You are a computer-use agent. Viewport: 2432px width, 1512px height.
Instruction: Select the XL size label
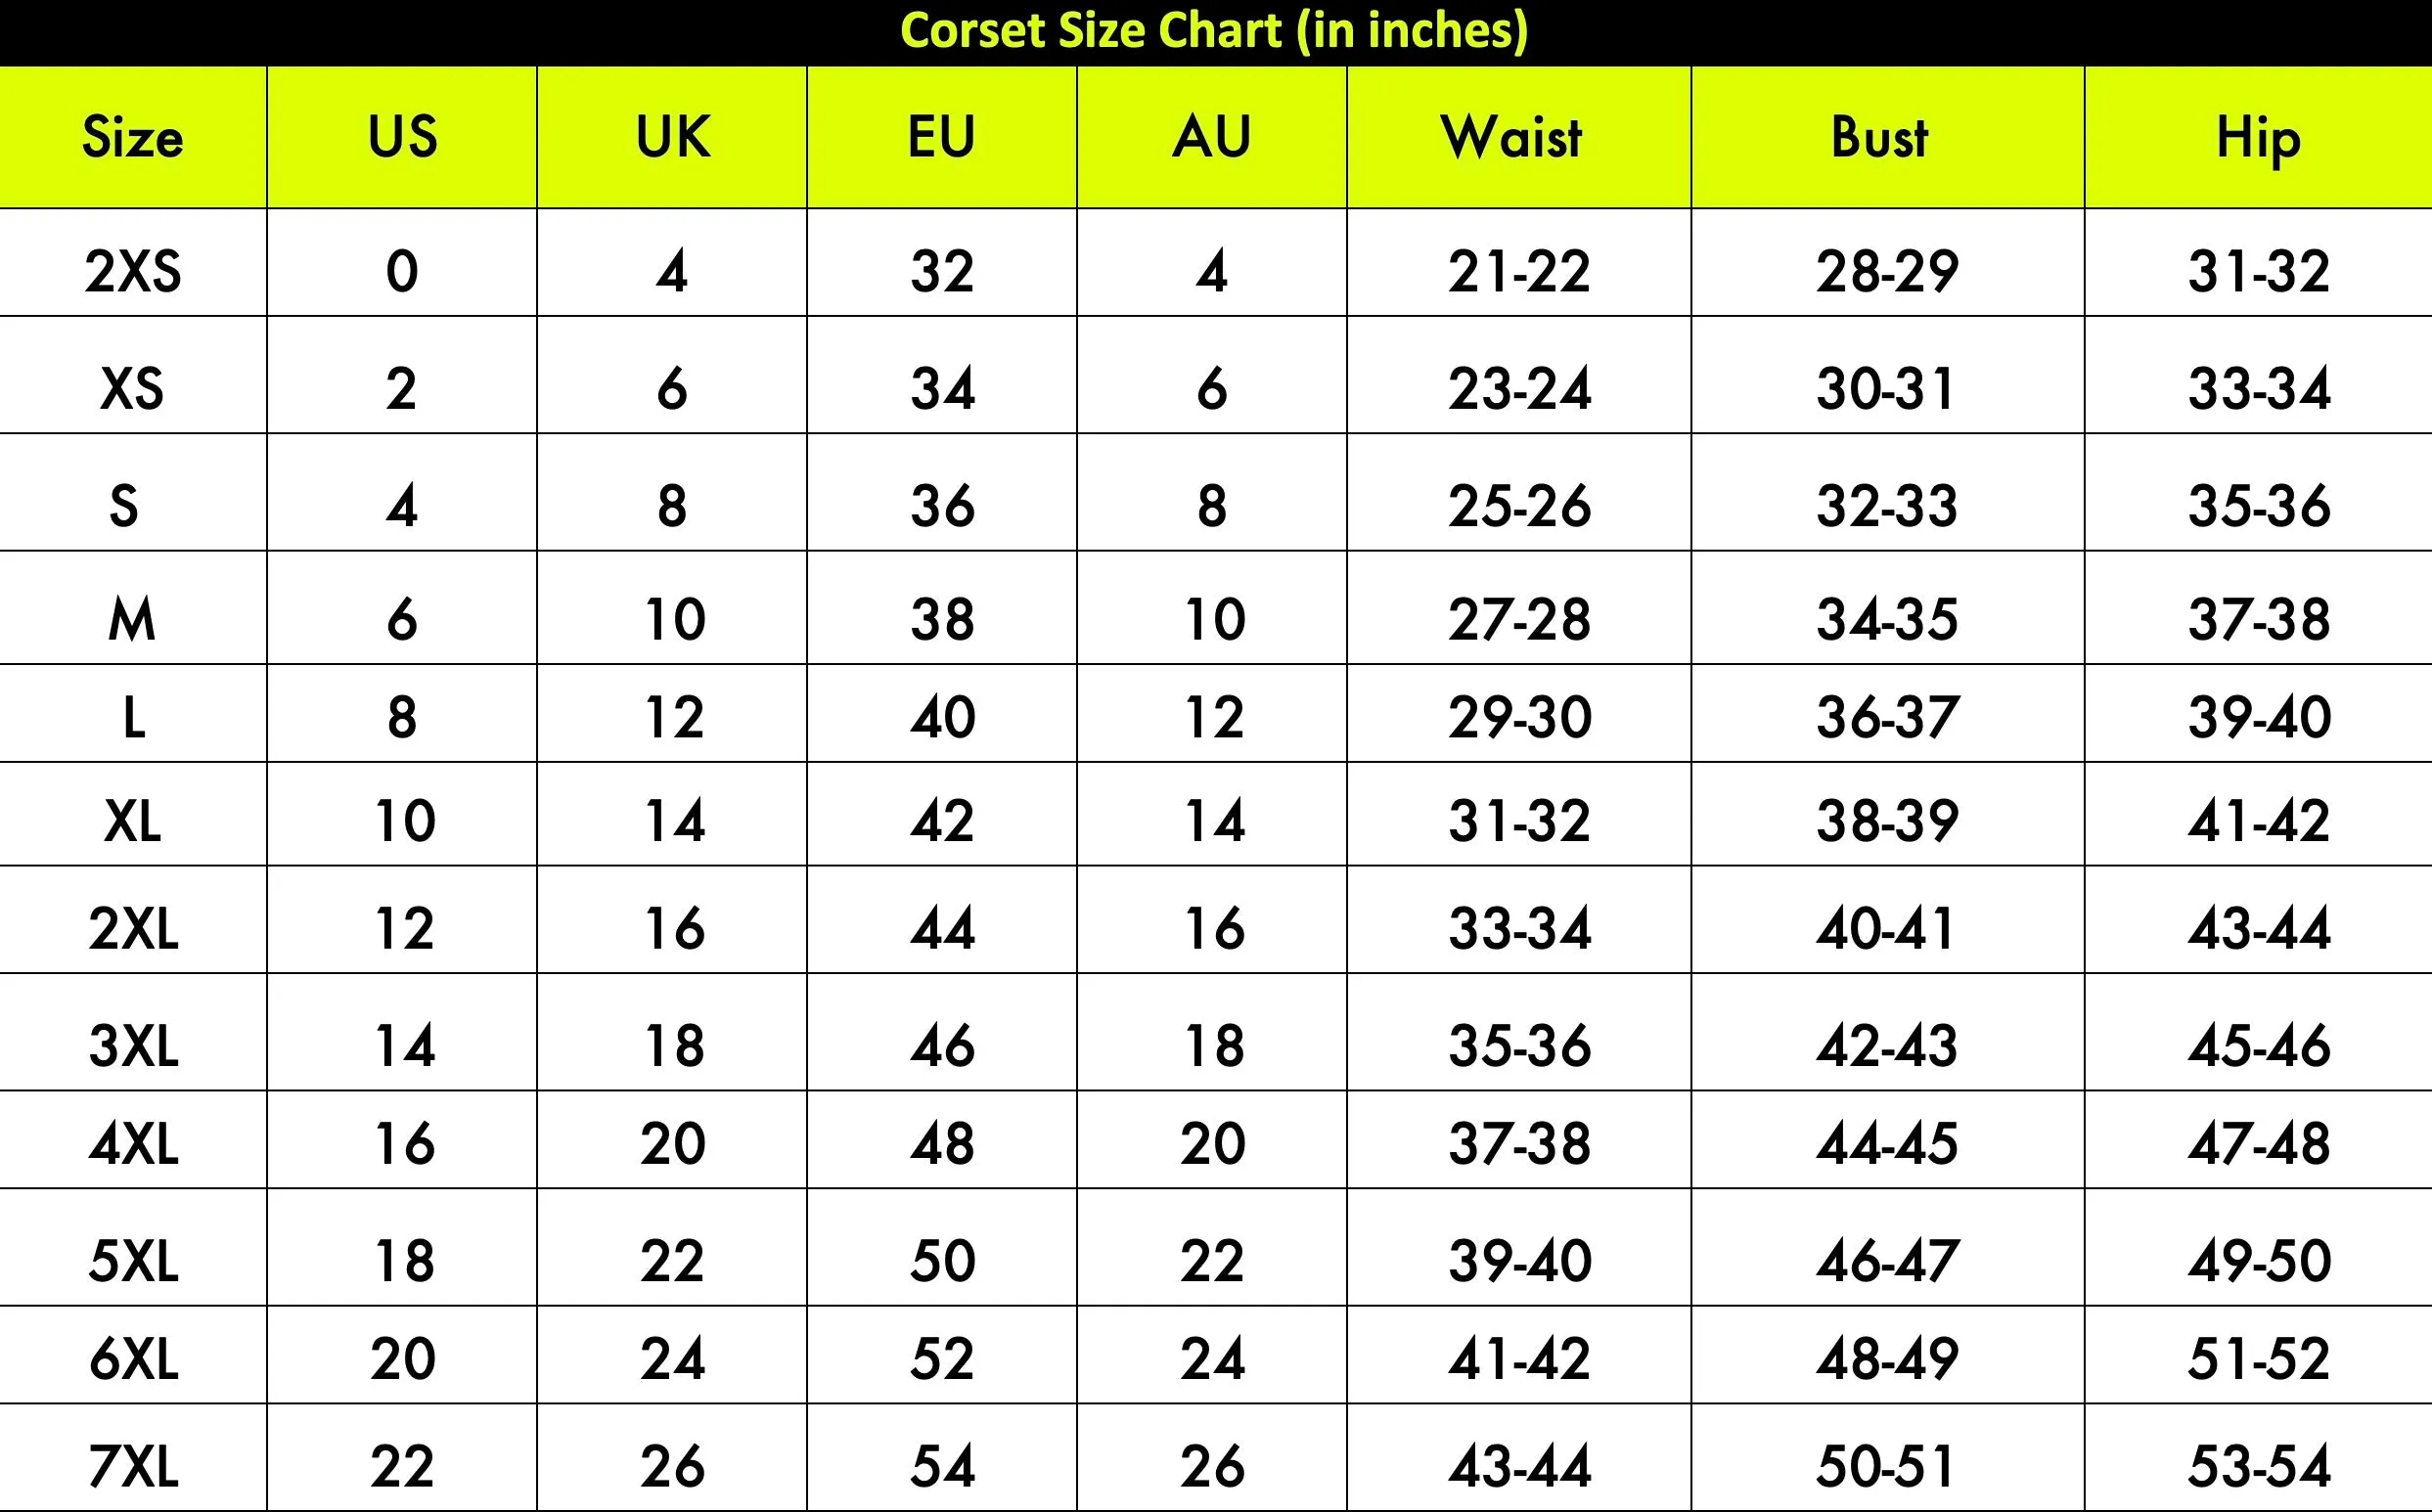(x=133, y=821)
